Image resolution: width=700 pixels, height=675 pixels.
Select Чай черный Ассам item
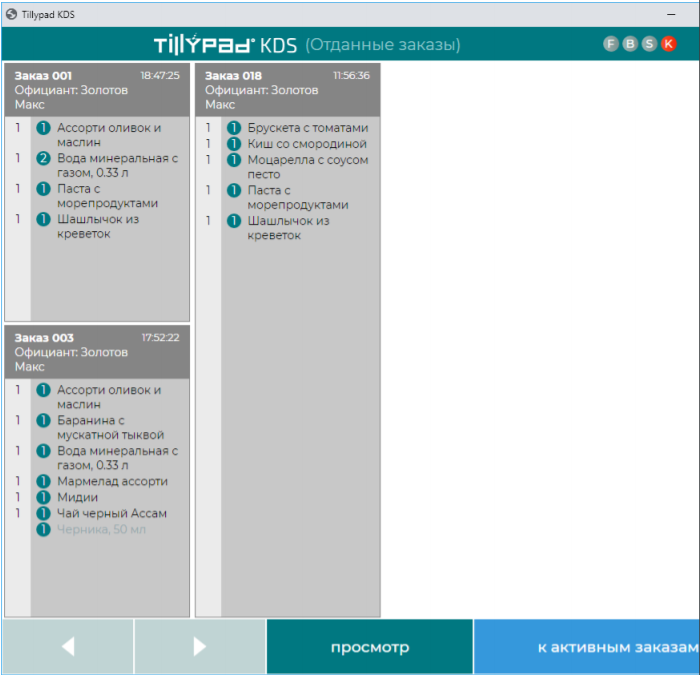112,513
